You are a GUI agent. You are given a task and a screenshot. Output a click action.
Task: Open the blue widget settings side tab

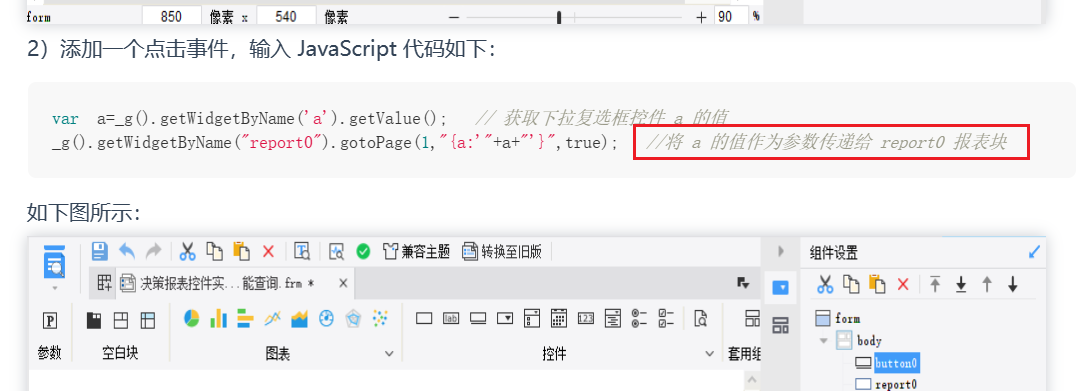tap(780, 288)
